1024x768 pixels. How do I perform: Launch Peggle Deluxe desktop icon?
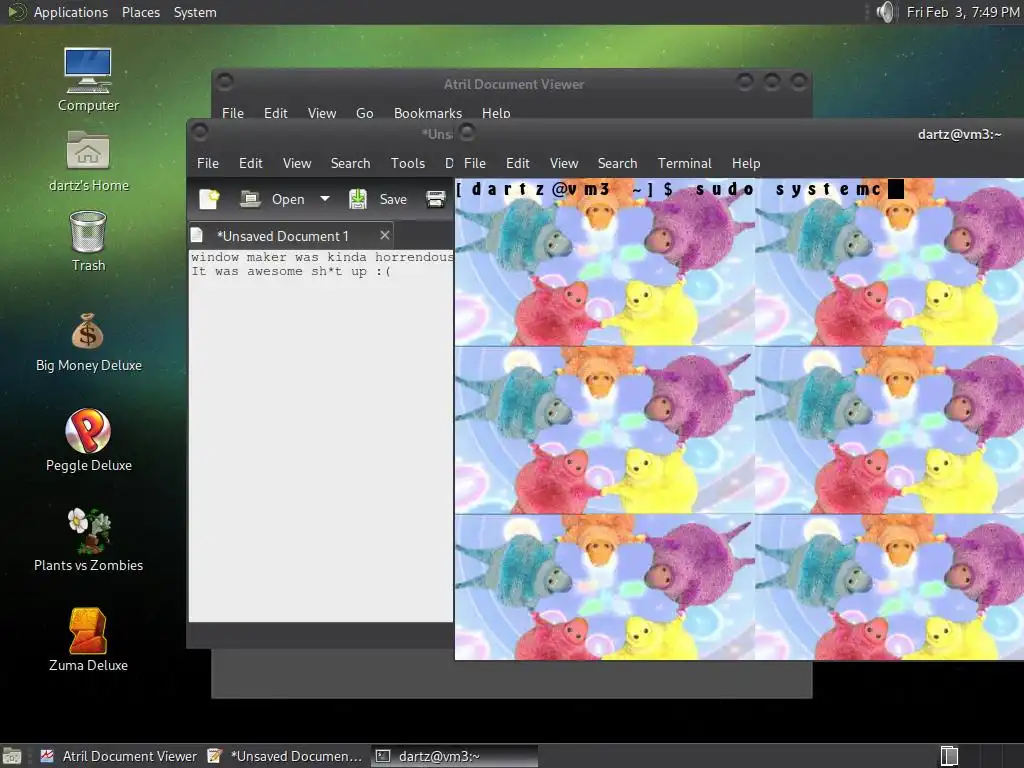[x=88, y=440]
